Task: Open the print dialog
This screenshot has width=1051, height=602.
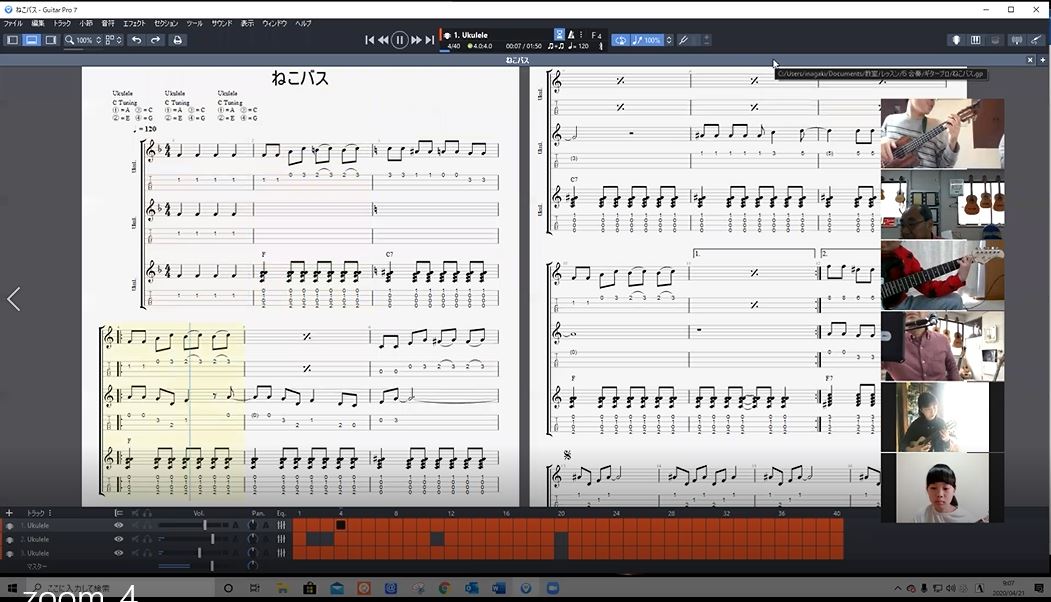Action: pos(178,40)
